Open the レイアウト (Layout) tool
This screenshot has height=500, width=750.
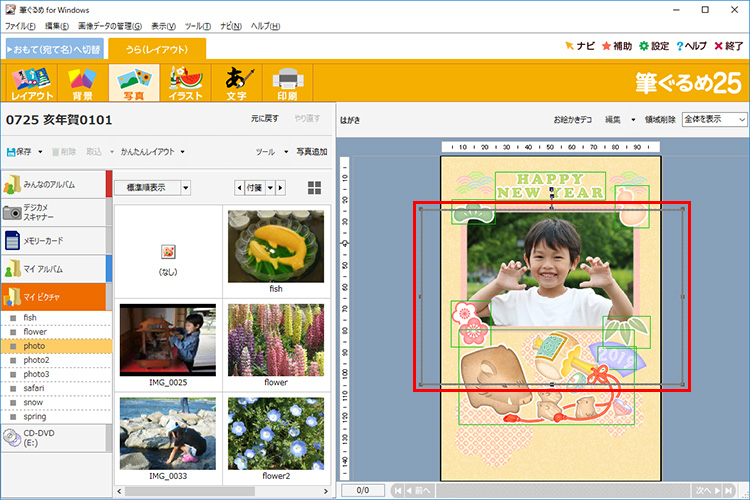coord(32,82)
